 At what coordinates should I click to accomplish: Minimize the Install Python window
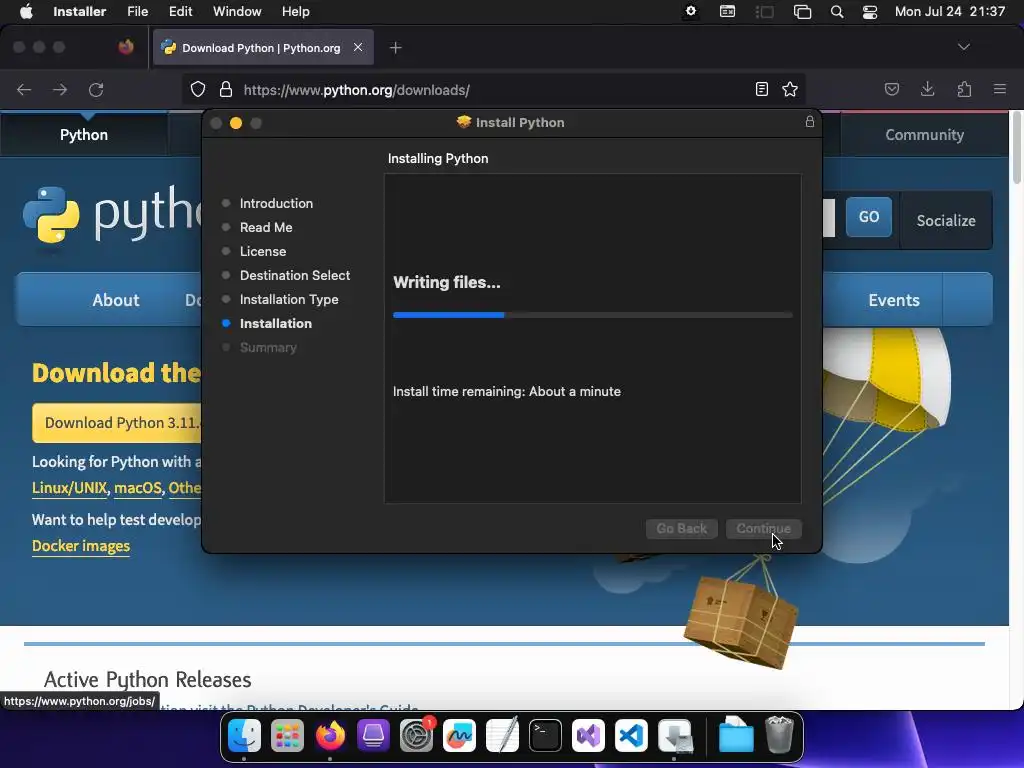tap(236, 123)
